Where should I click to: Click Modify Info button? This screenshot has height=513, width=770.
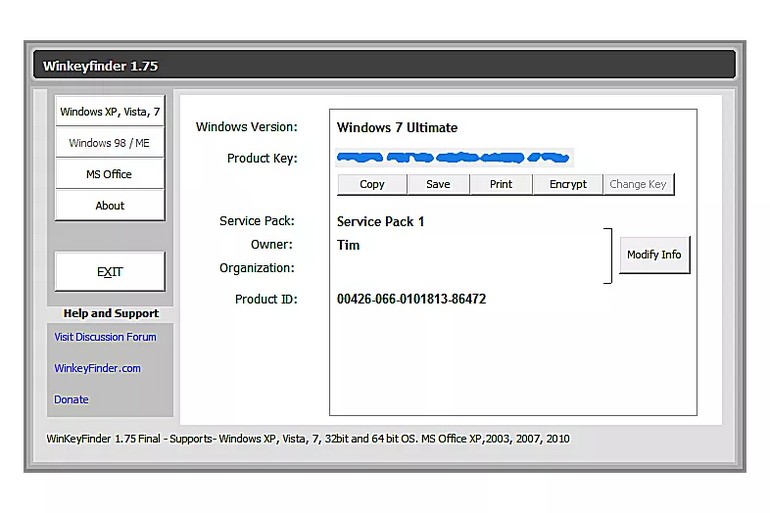(654, 255)
